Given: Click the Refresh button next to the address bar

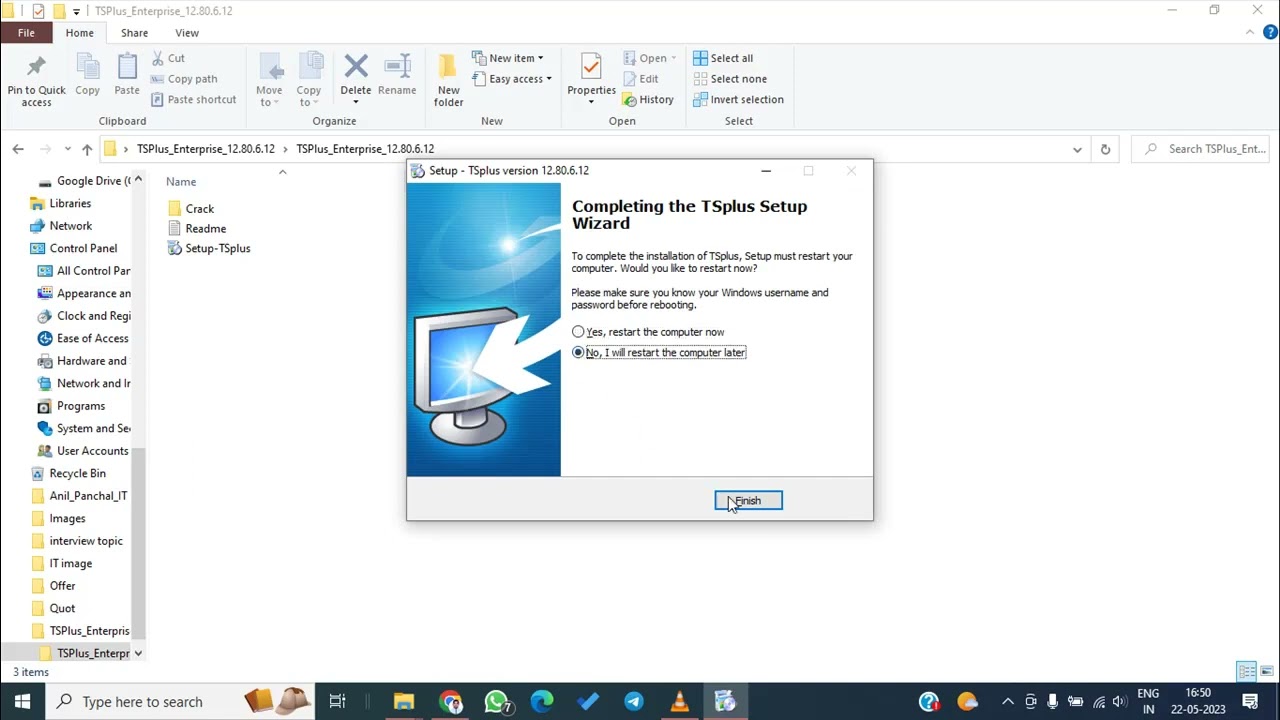Looking at the screenshot, I should (1105, 149).
